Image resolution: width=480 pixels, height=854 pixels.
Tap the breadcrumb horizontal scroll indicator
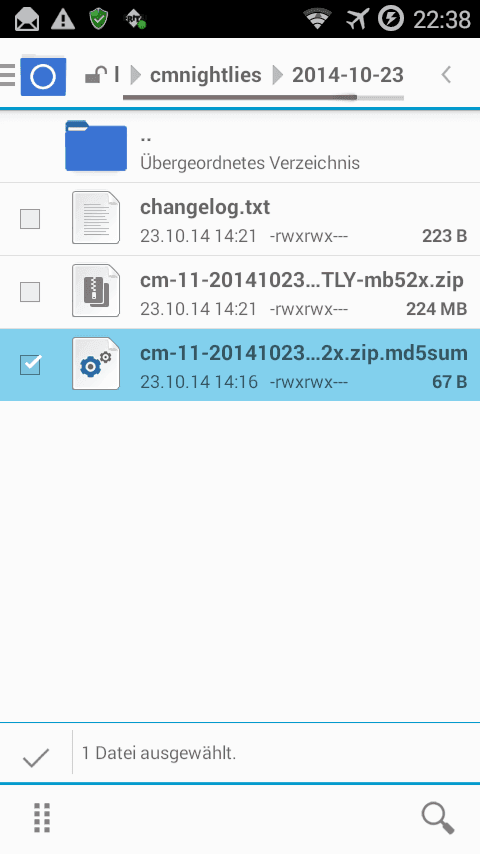click(263, 98)
